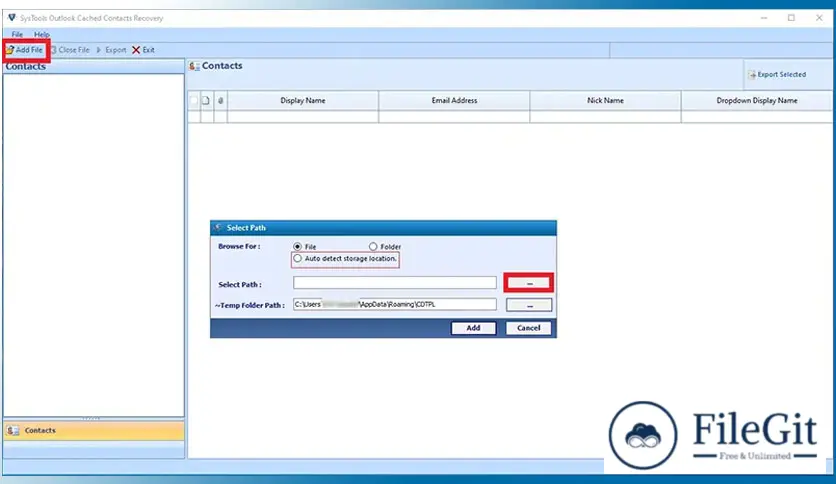
Task: Click browse button beside Select Path
Action: [x=529, y=283]
